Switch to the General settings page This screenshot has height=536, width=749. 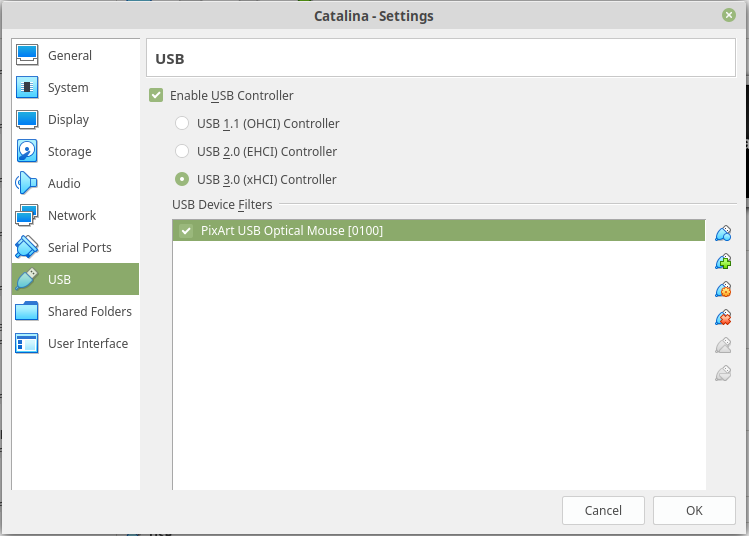(69, 56)
